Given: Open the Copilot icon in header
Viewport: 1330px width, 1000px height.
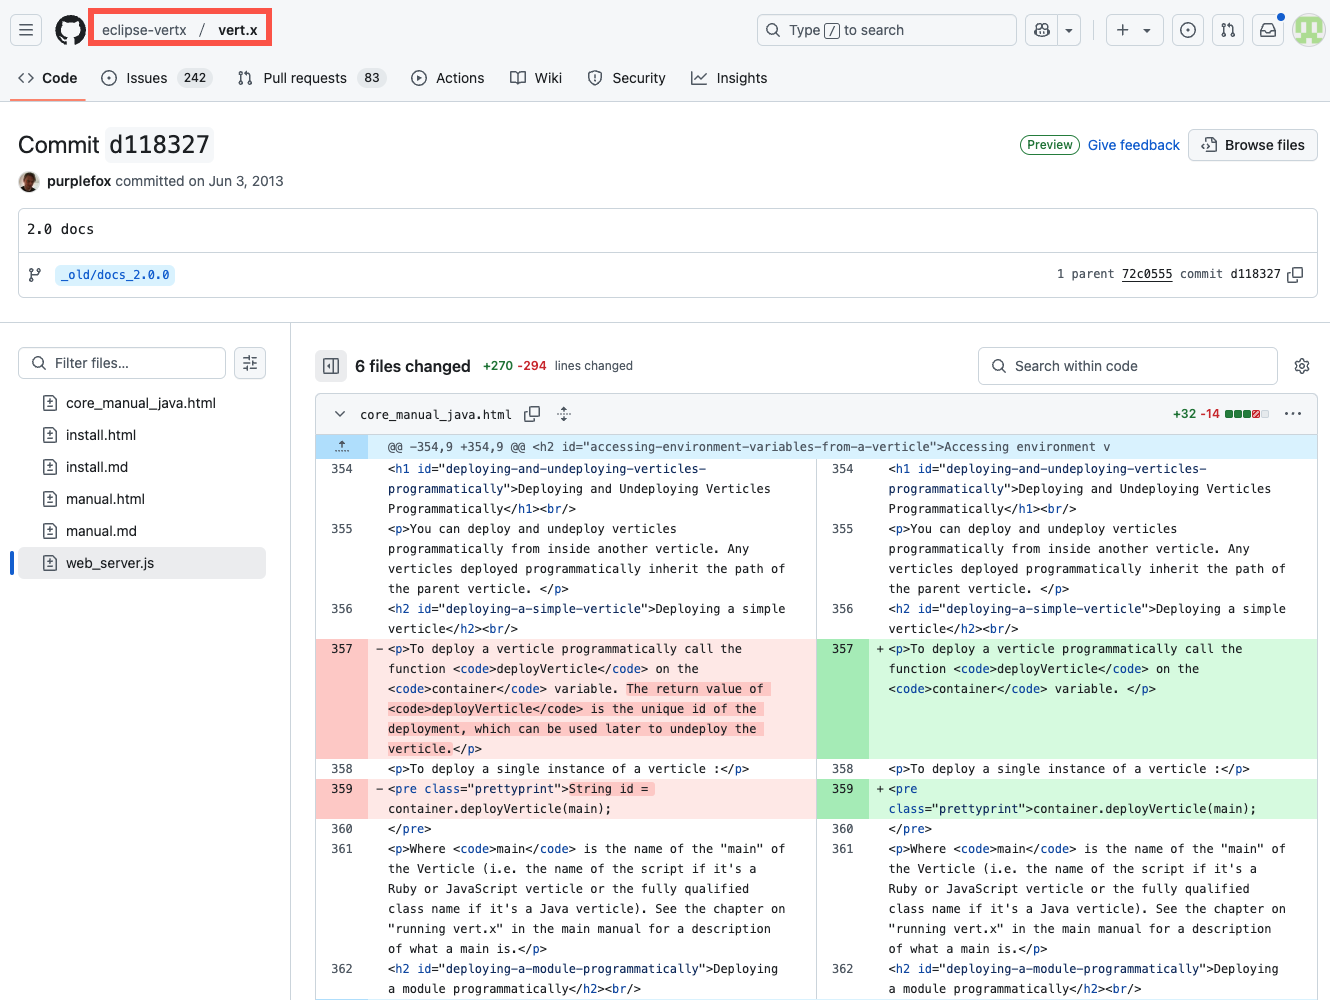Looking at the screenshot, I should coord(1040,30).
